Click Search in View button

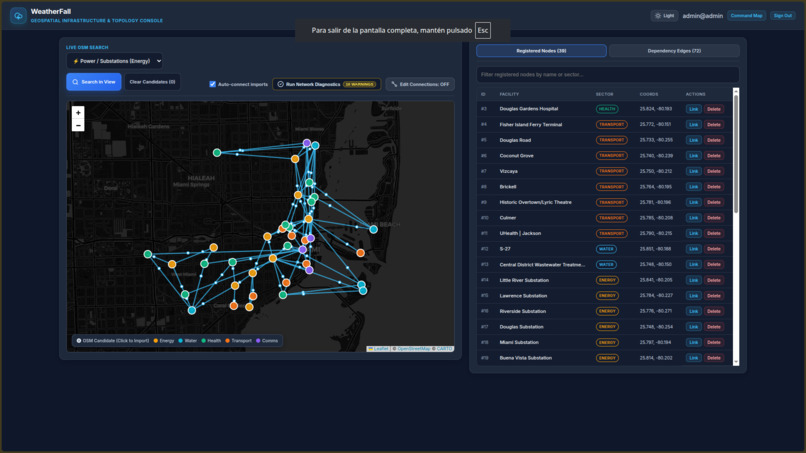tap(94, 82)
